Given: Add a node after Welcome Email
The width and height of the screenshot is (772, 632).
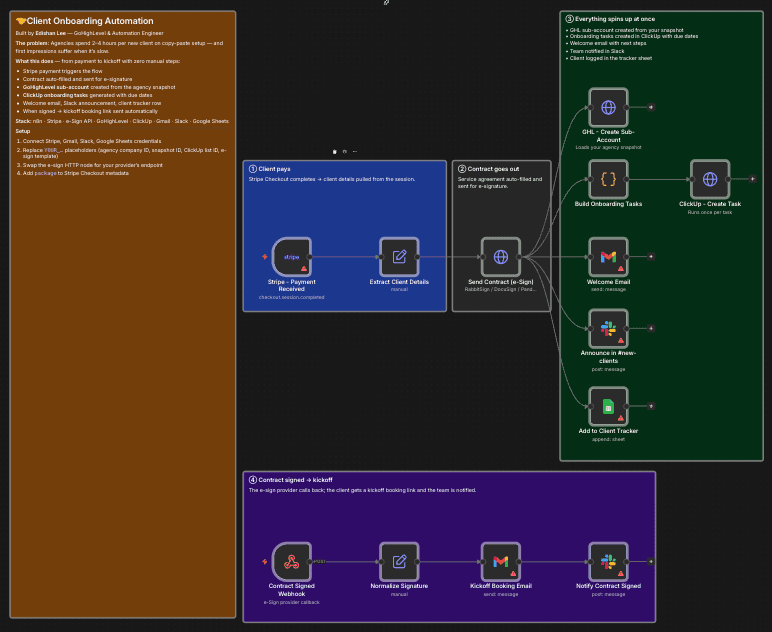Looking at the screenshot, I should tap(651, 256).
